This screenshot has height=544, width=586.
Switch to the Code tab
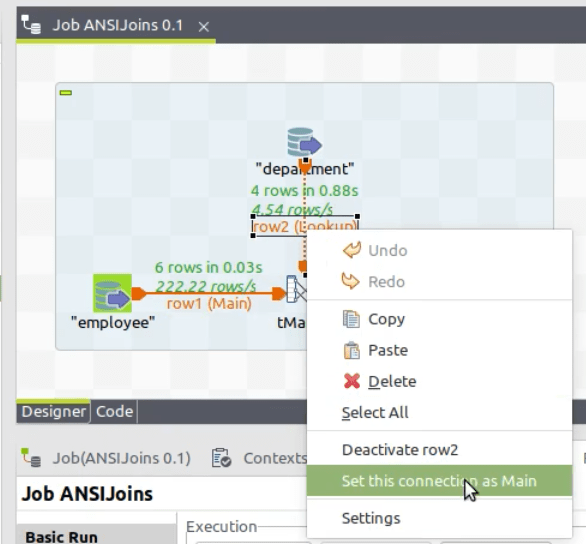click(x=114, y=411)
